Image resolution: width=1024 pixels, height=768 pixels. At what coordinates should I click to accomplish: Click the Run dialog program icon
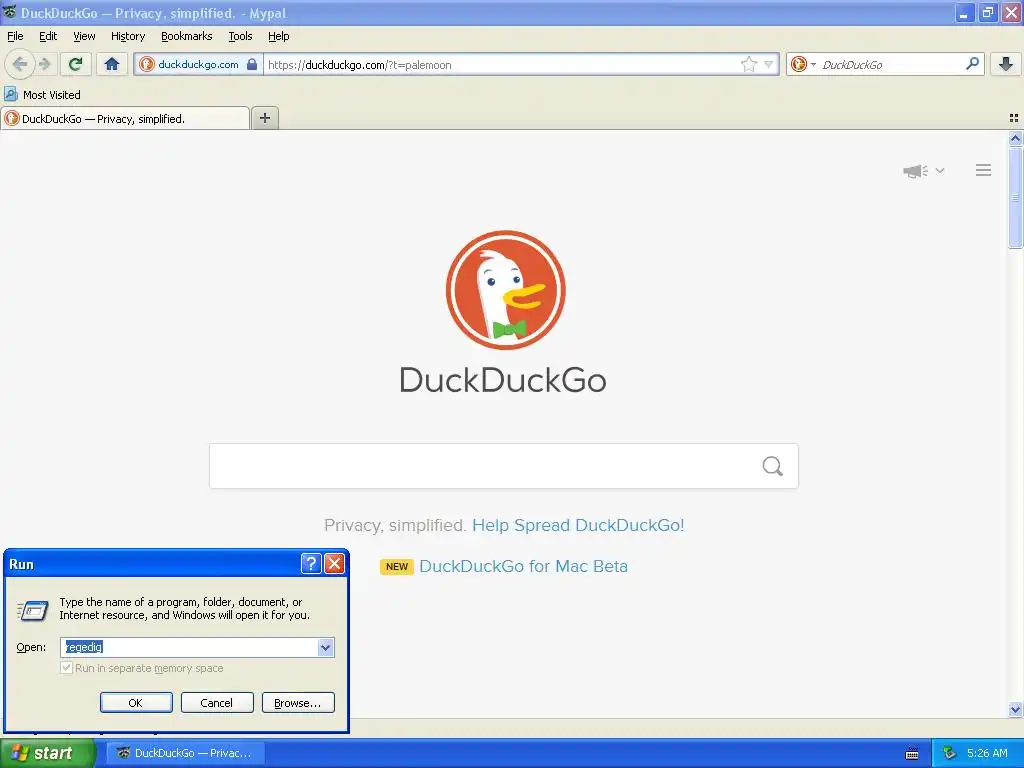pos(33,611)
